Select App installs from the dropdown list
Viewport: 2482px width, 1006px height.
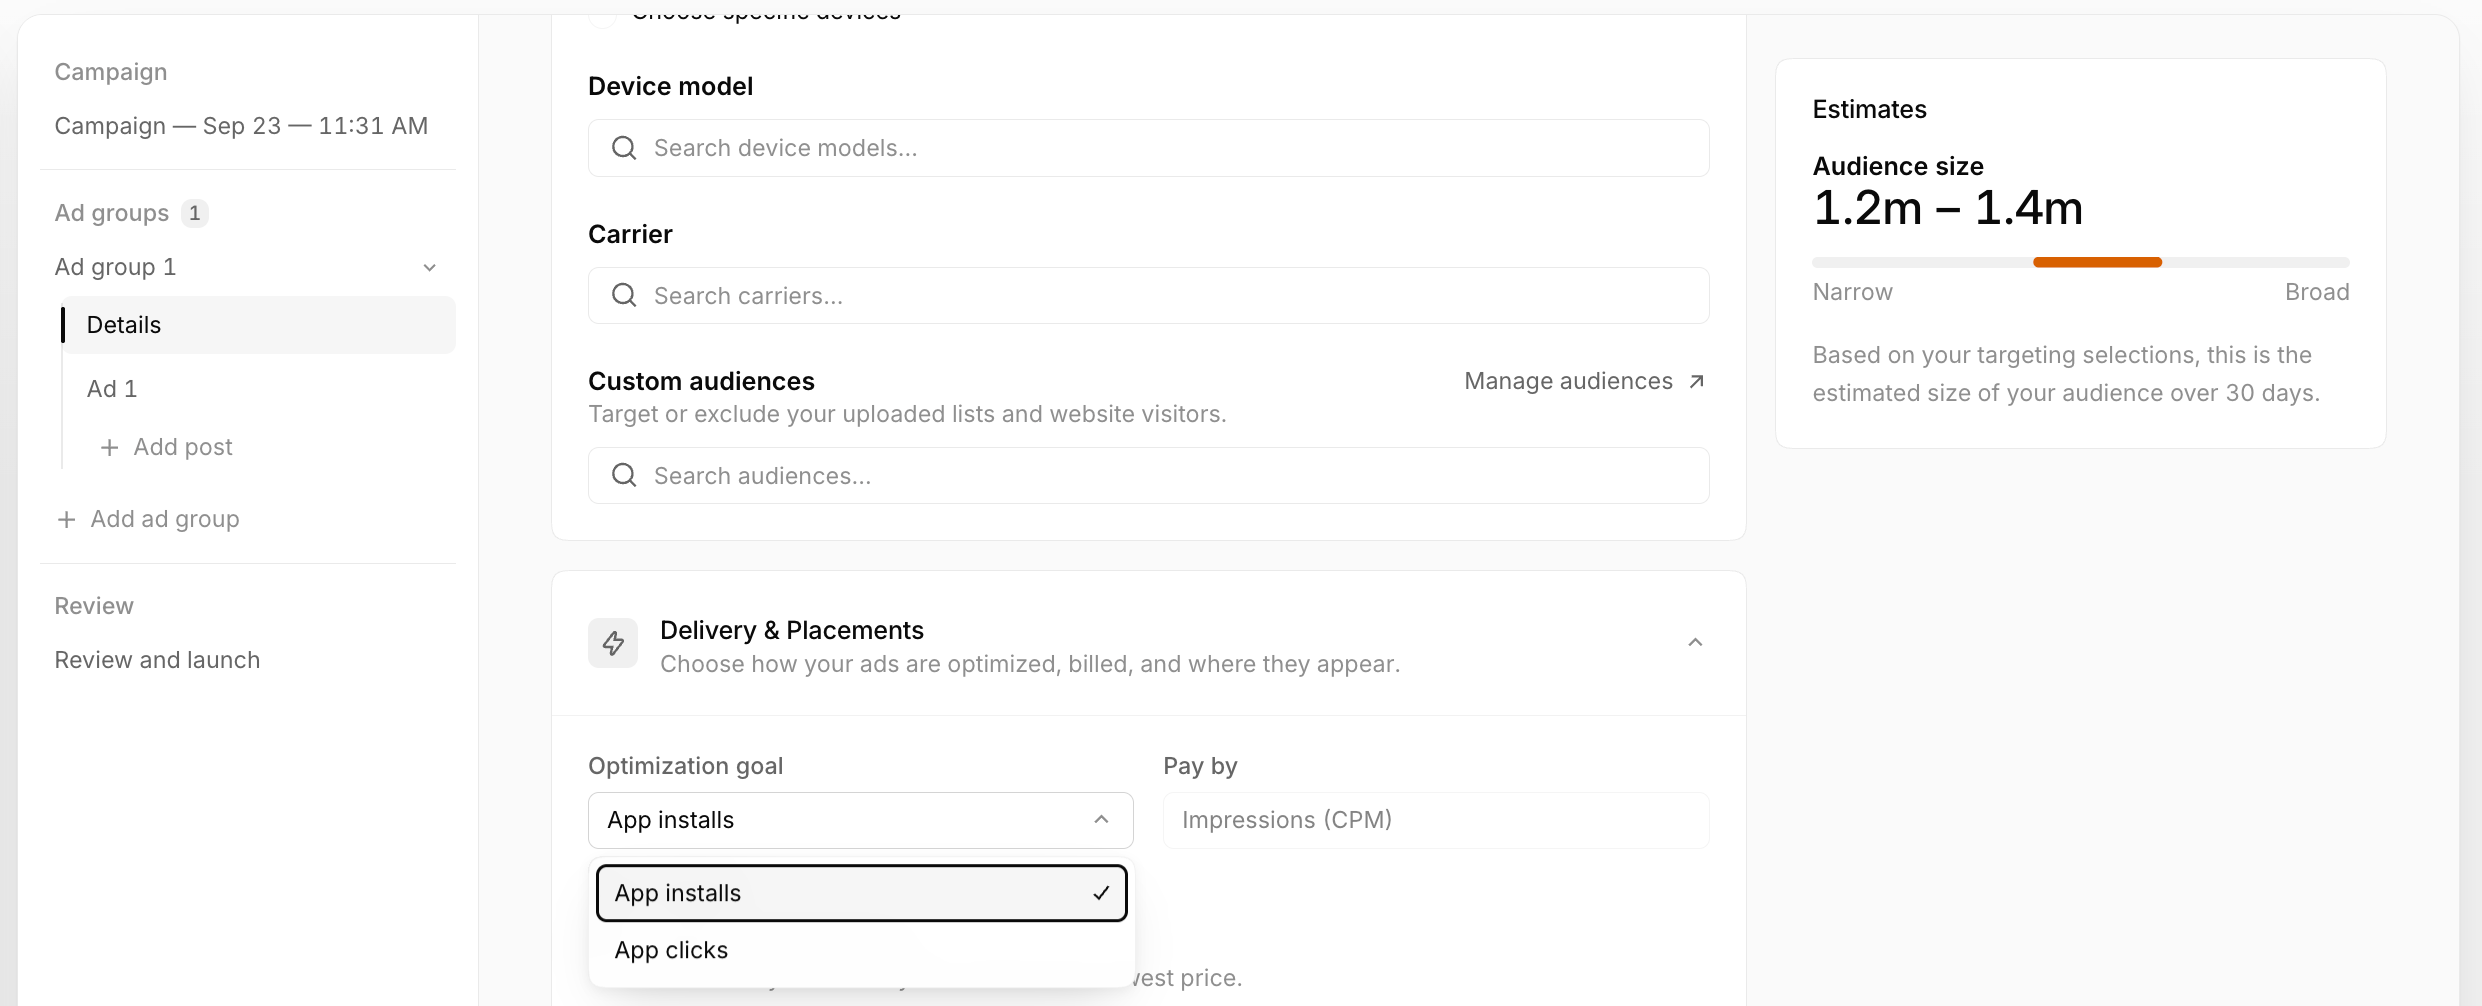862,893
